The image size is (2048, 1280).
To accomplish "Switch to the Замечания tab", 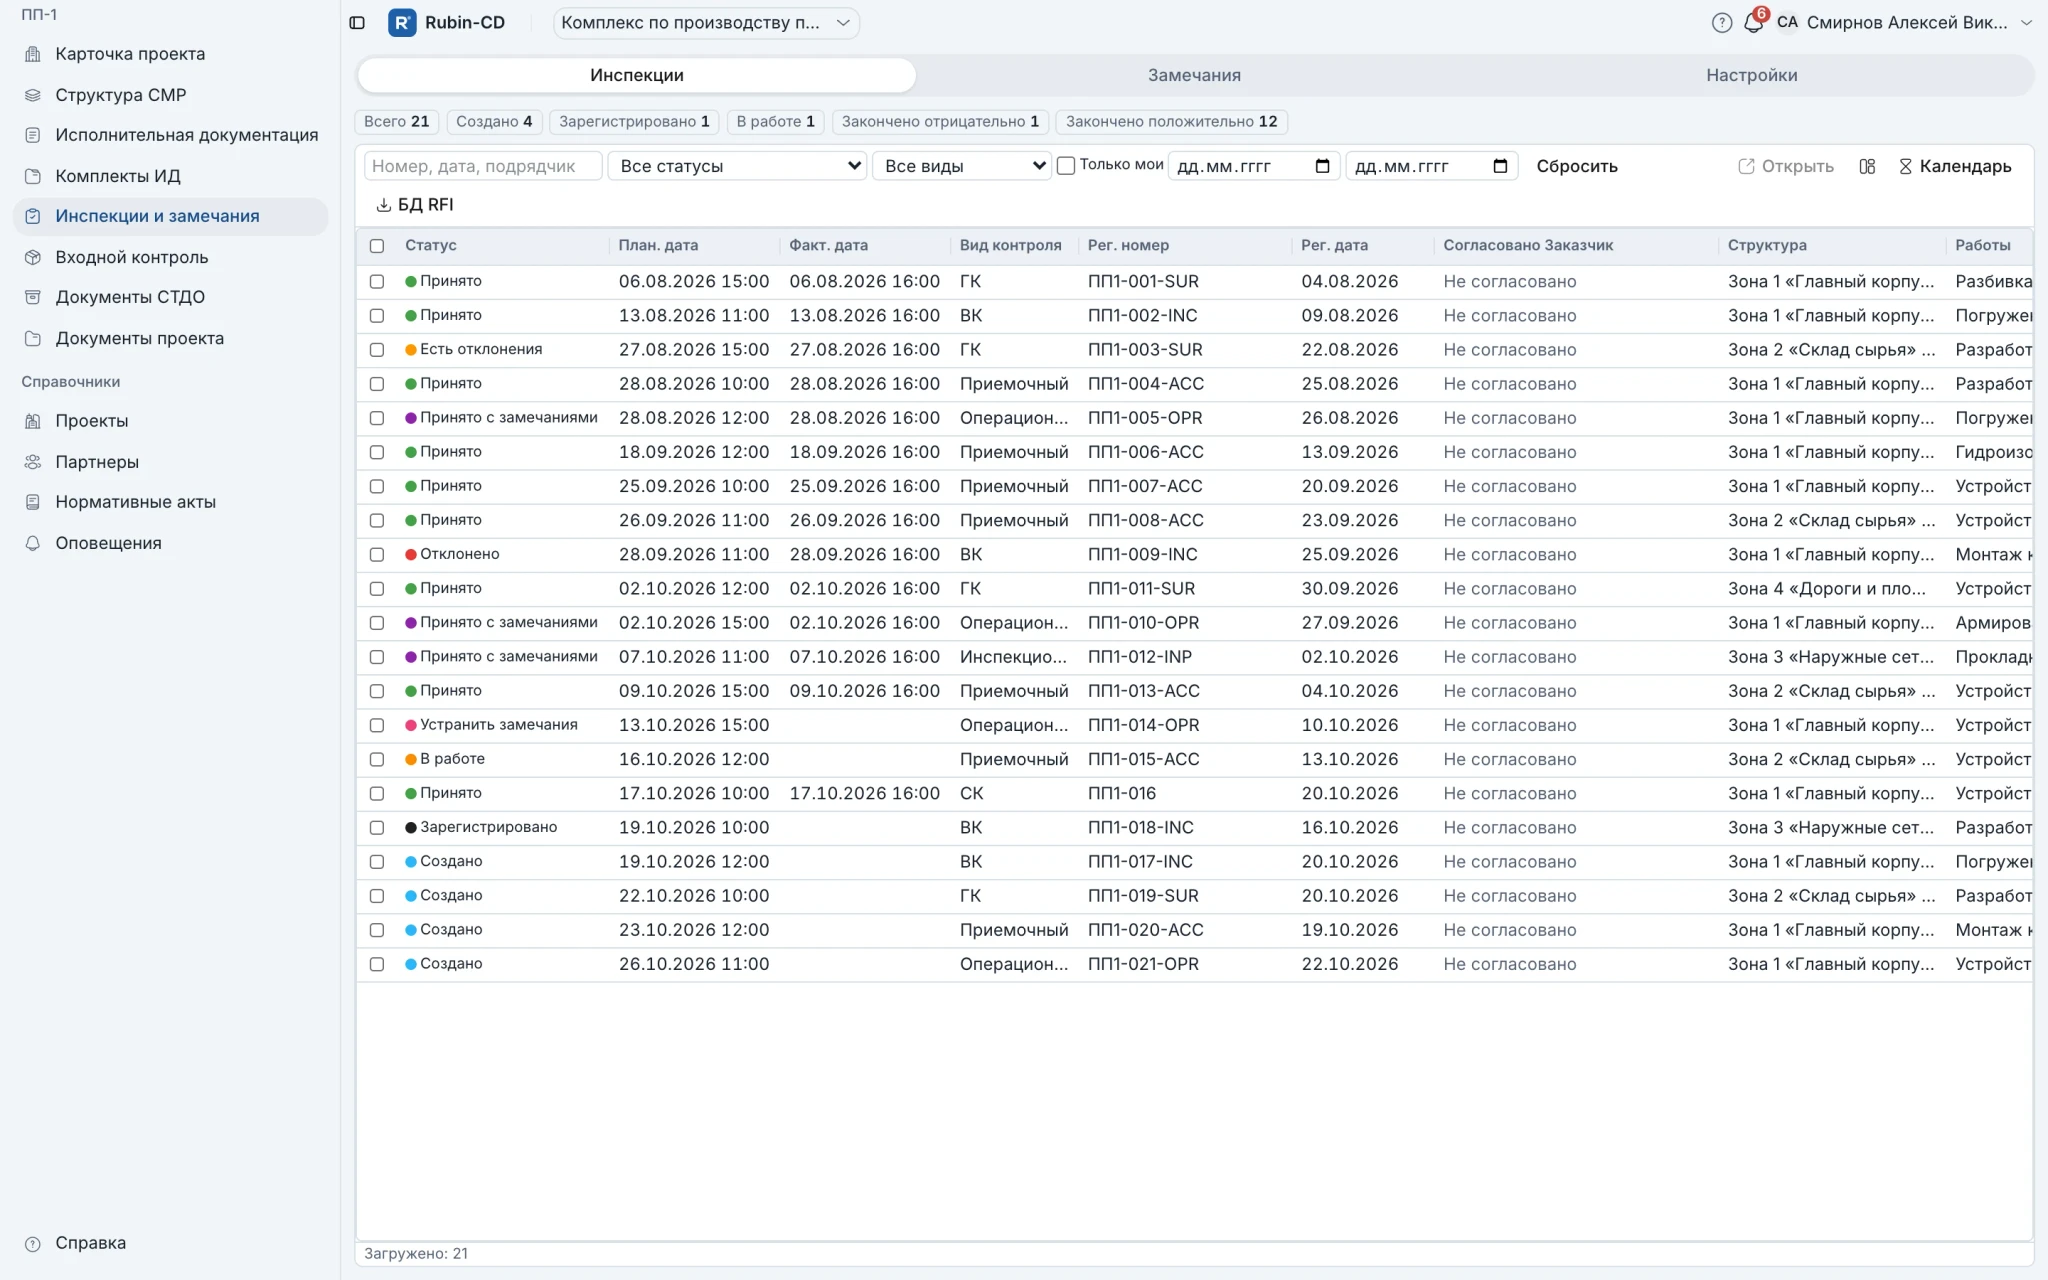I will pos(1194,75).
